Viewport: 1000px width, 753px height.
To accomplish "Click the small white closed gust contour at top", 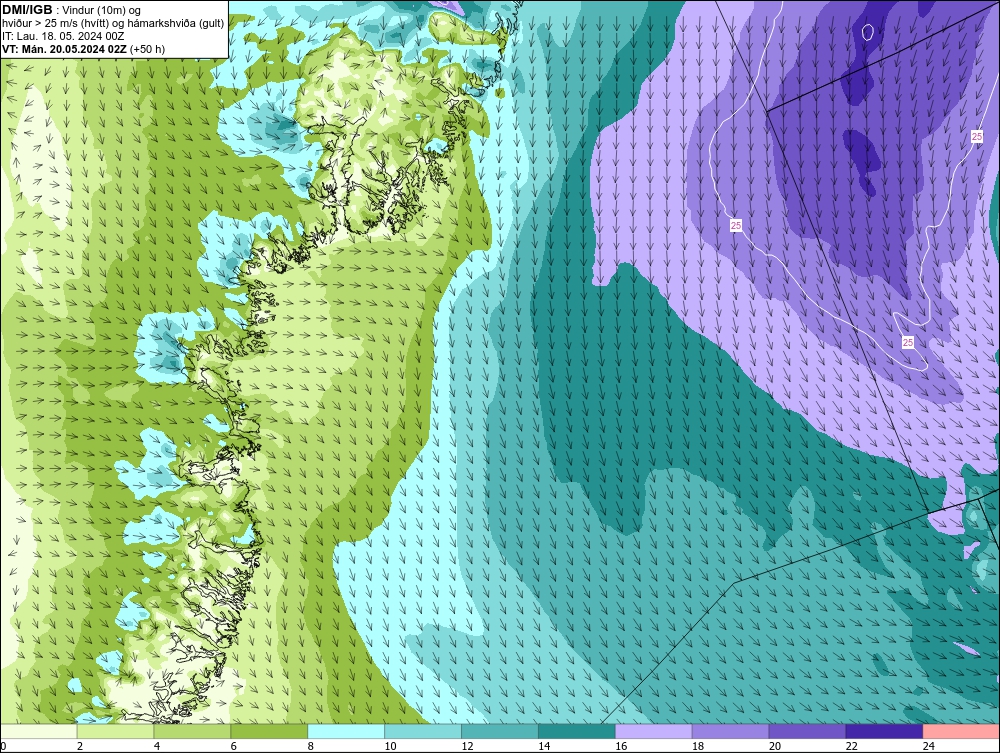I will click(867, 31).
